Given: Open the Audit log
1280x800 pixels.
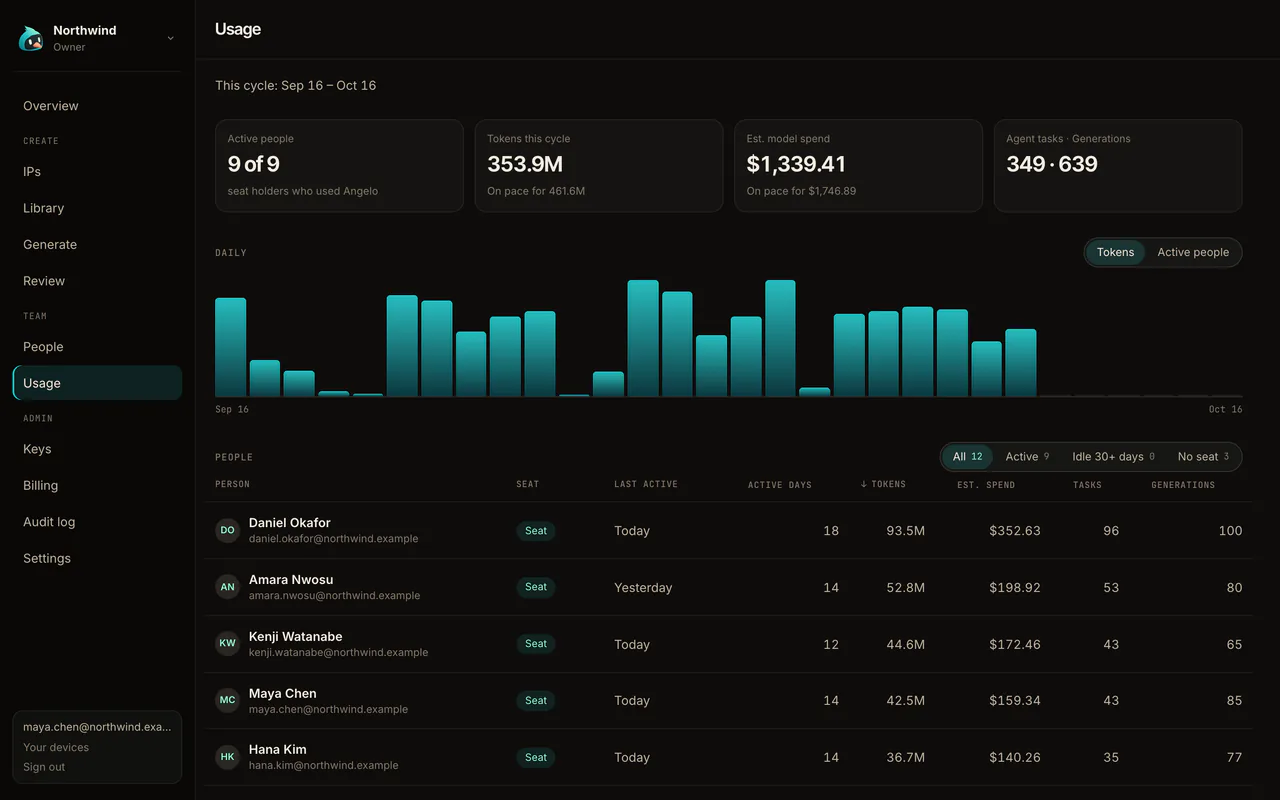Looking at the screenshot, I should coord(97,522).
